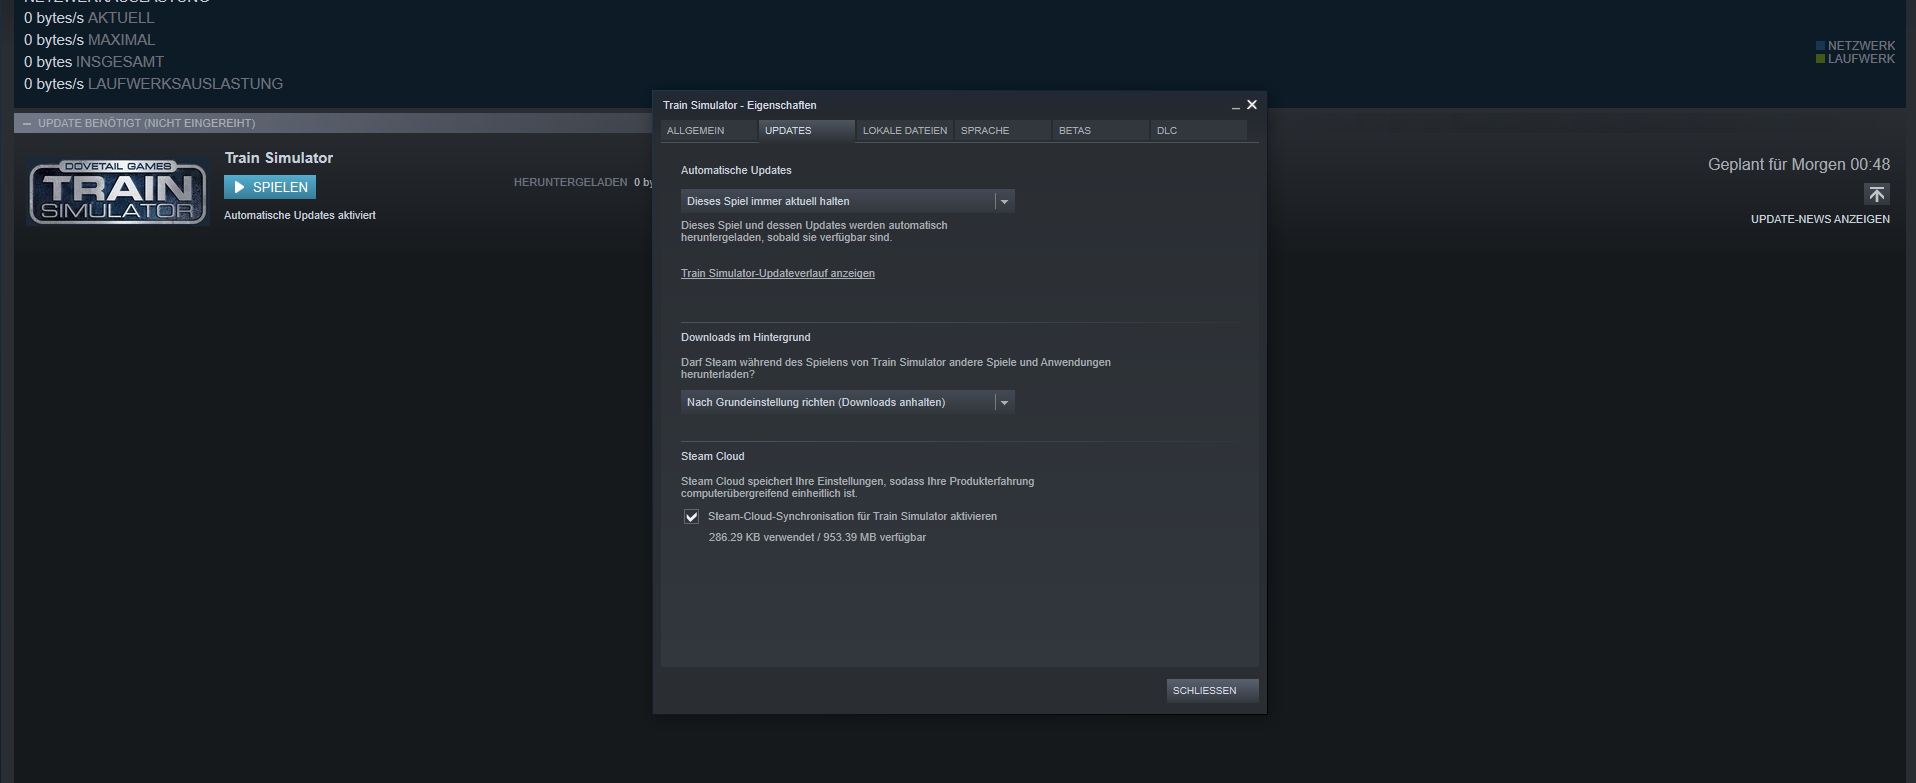Screen dimensions: 1916x783
Task: Click the SCHLIESSEN button
Action: (1212, 690)
